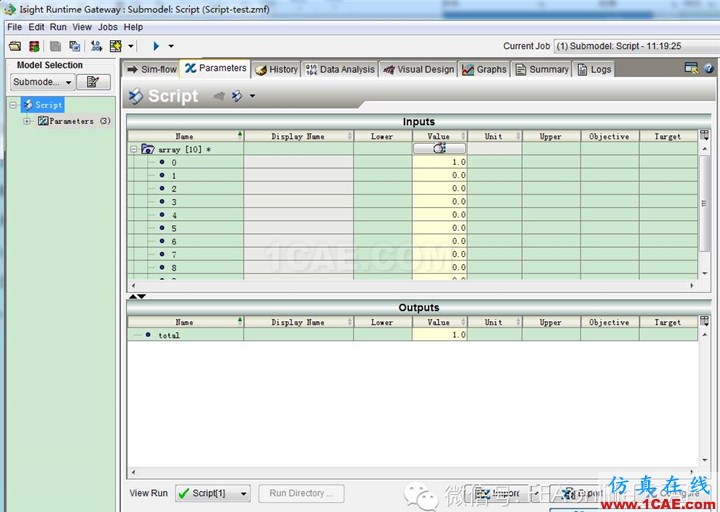
Task: Select Script in the model tree
Action: [43, 105]
